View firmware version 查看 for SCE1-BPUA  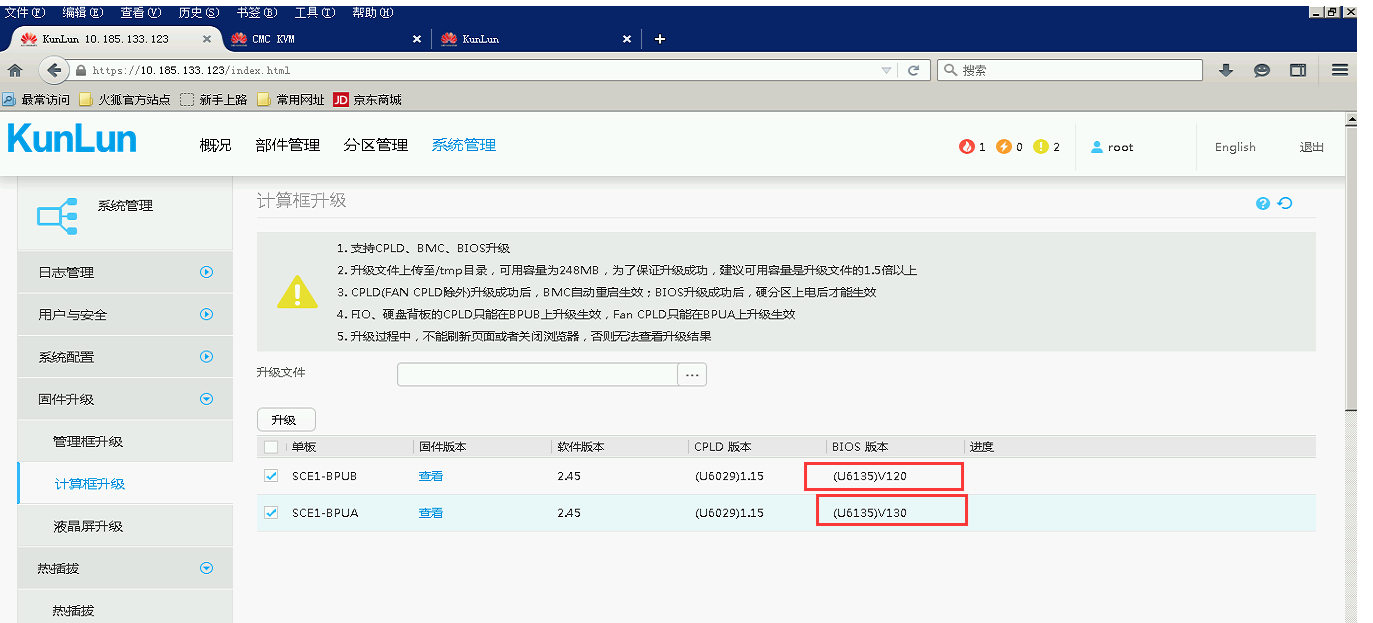431,513
